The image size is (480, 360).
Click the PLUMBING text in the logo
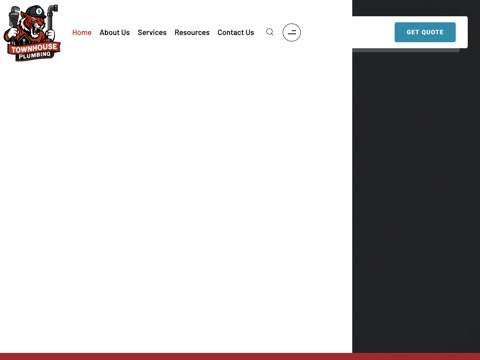pyautogui.click(x=35, y=55)
